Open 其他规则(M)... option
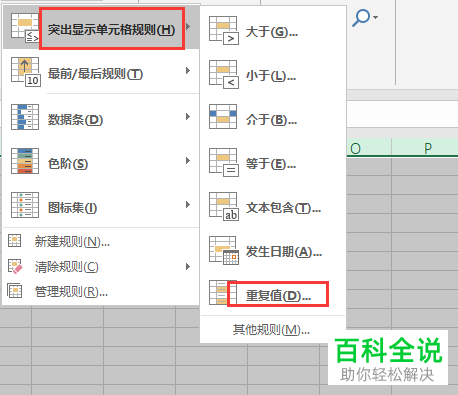 coord(273,330)
